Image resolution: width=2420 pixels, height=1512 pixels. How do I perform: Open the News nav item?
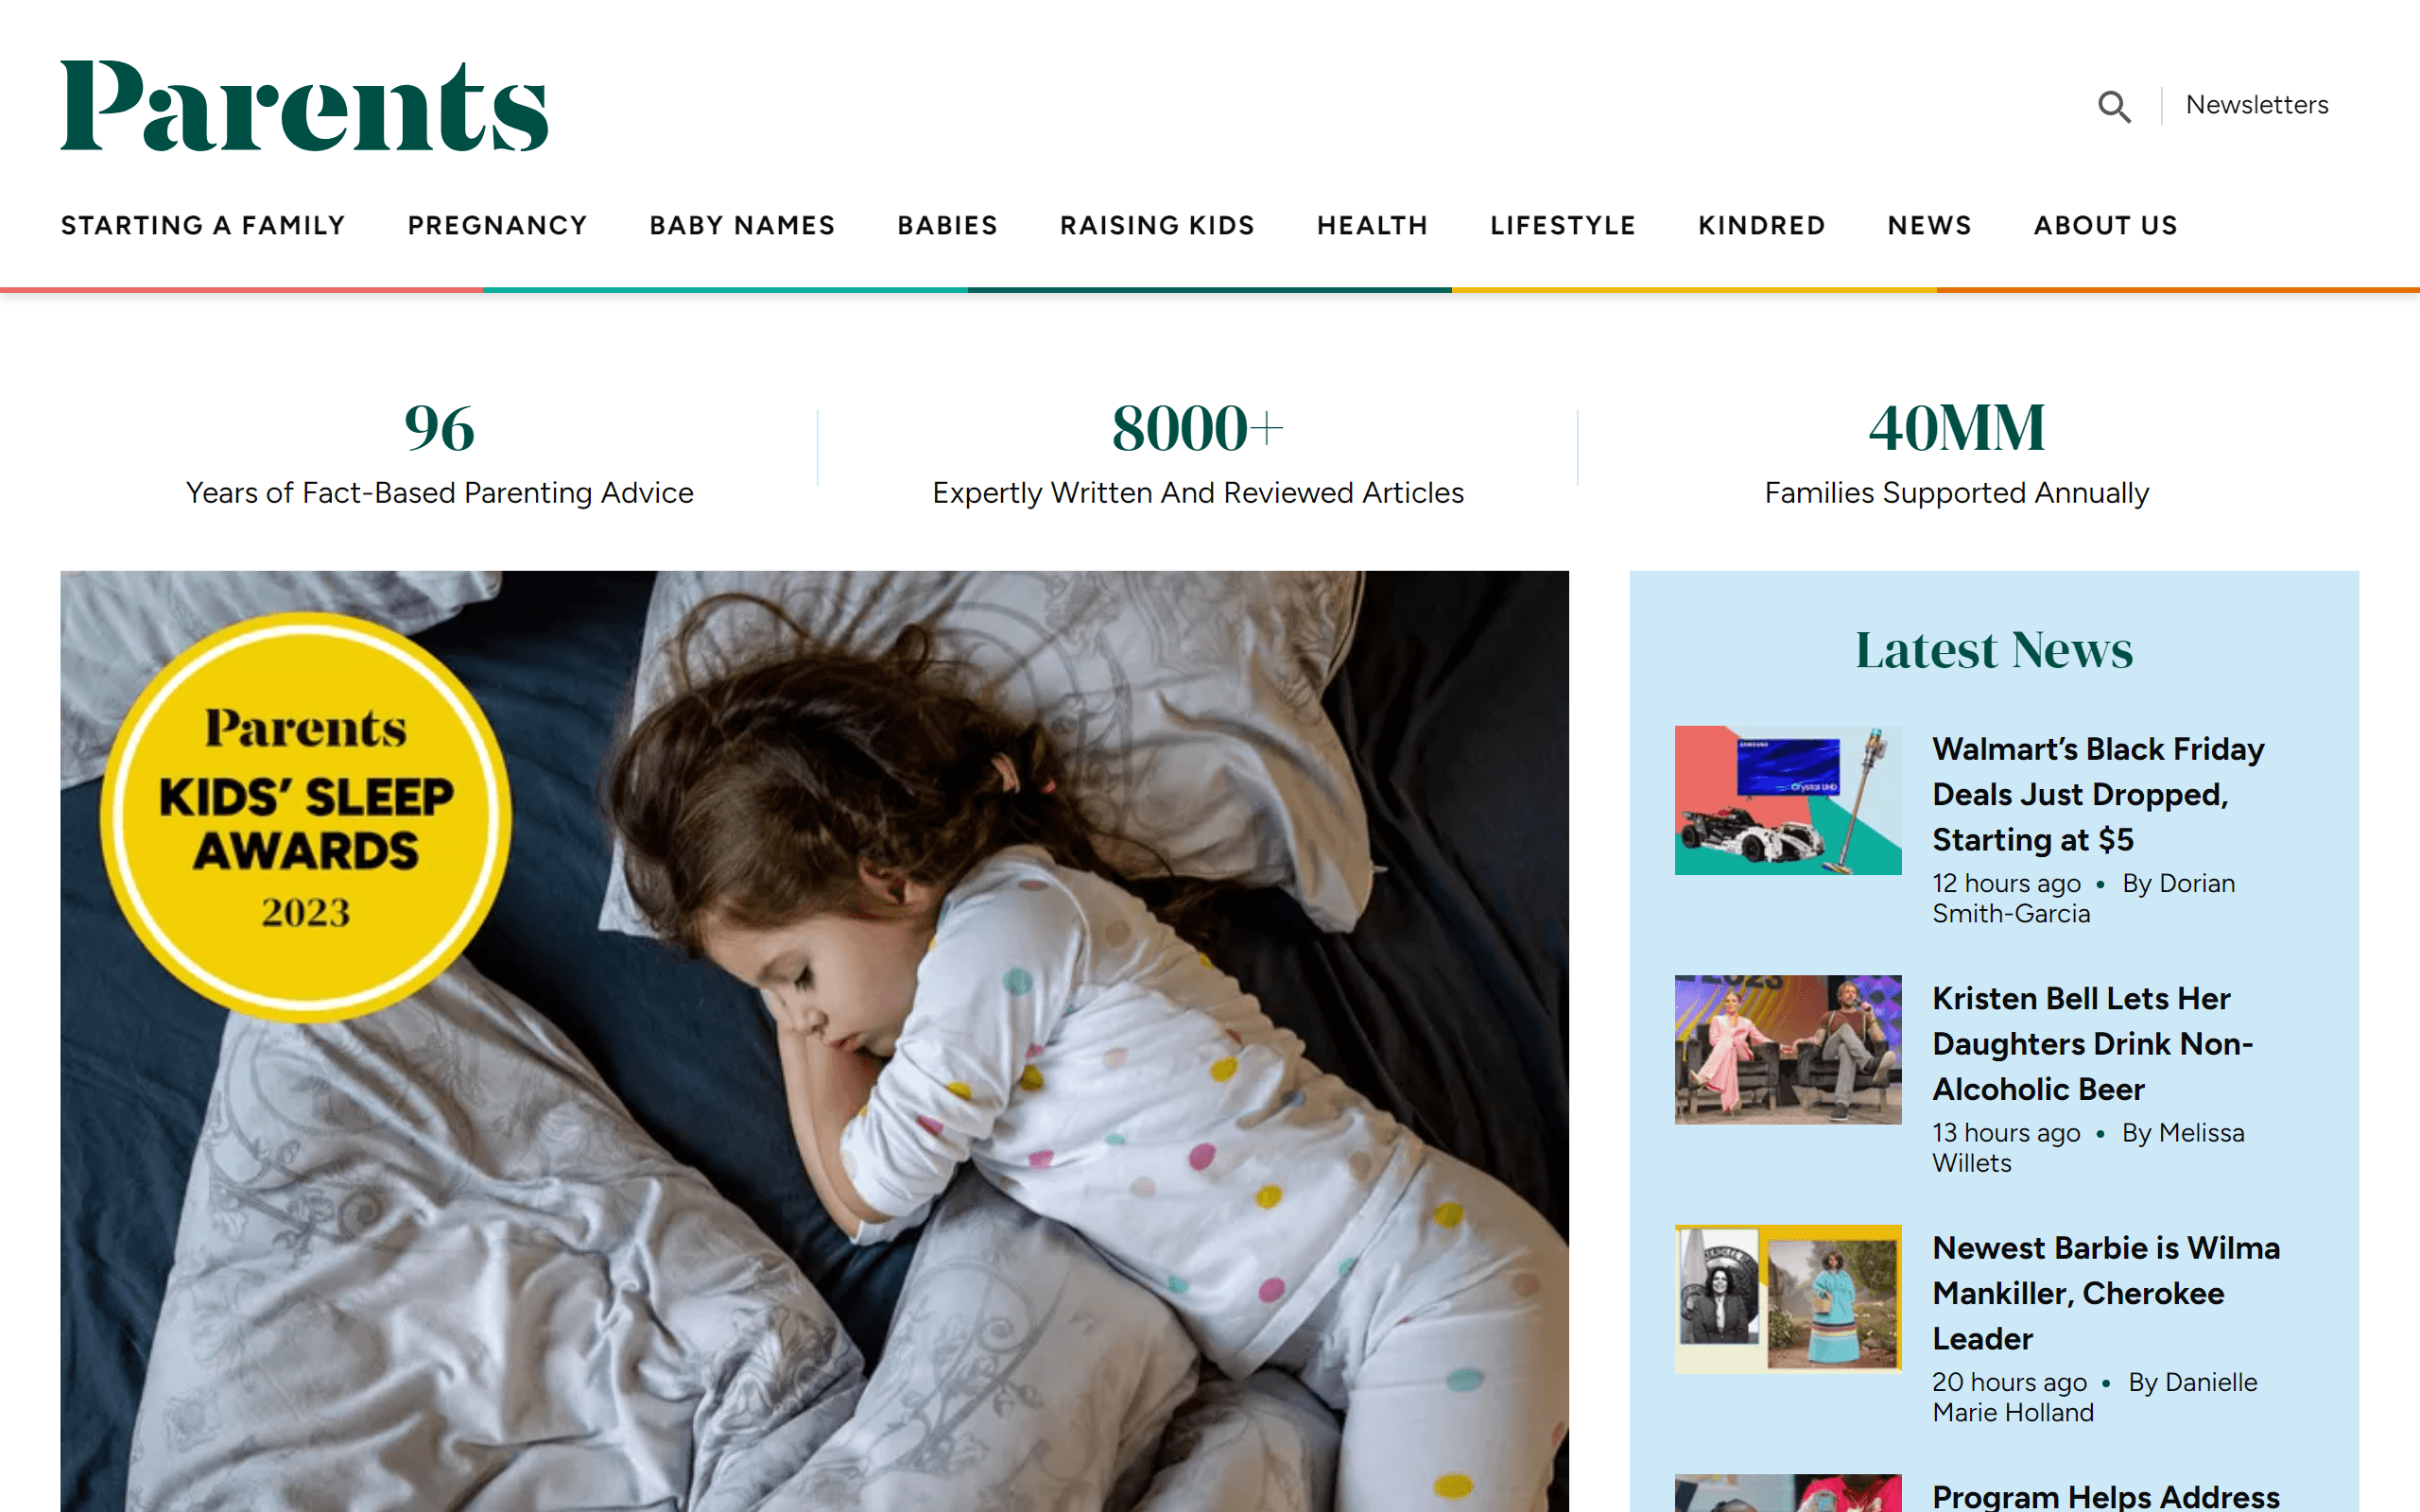point(1929,225)
